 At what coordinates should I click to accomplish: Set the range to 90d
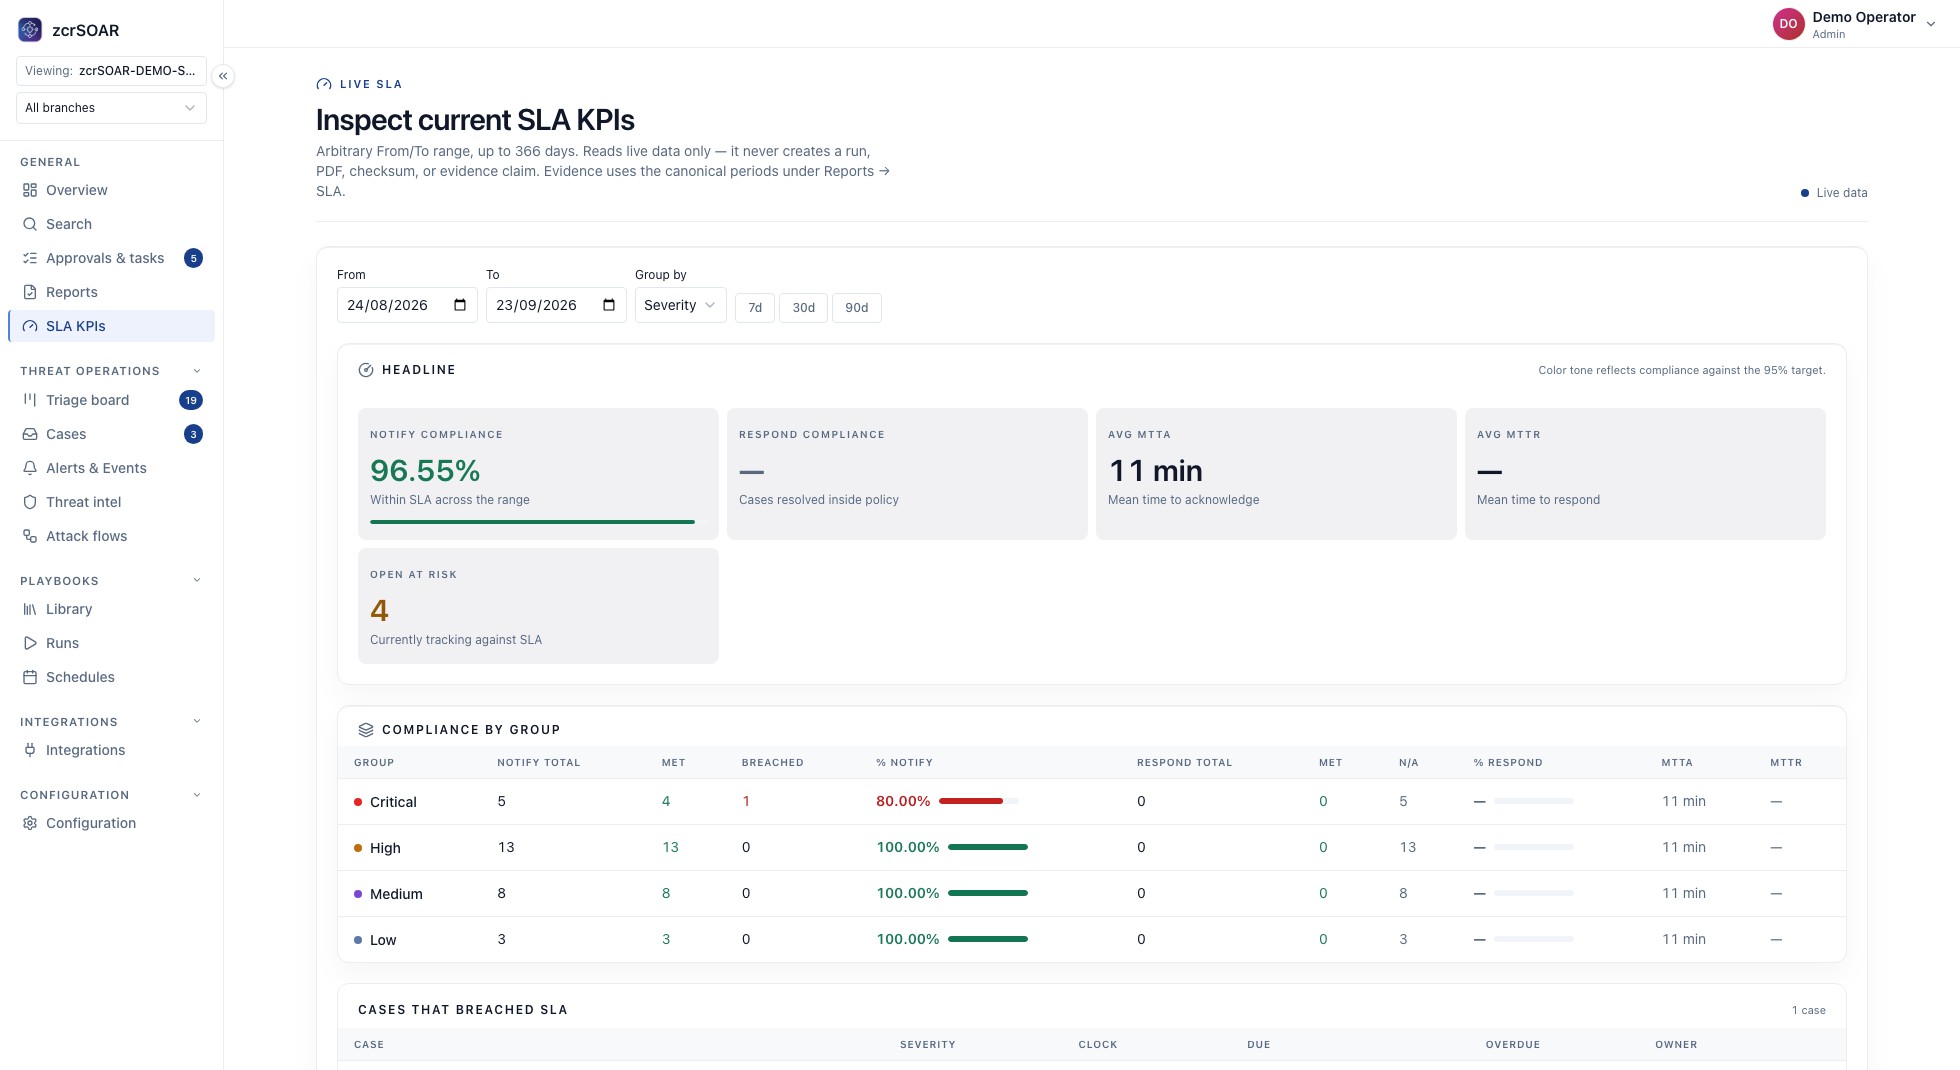pyautogui.click(x=857, y=308)
